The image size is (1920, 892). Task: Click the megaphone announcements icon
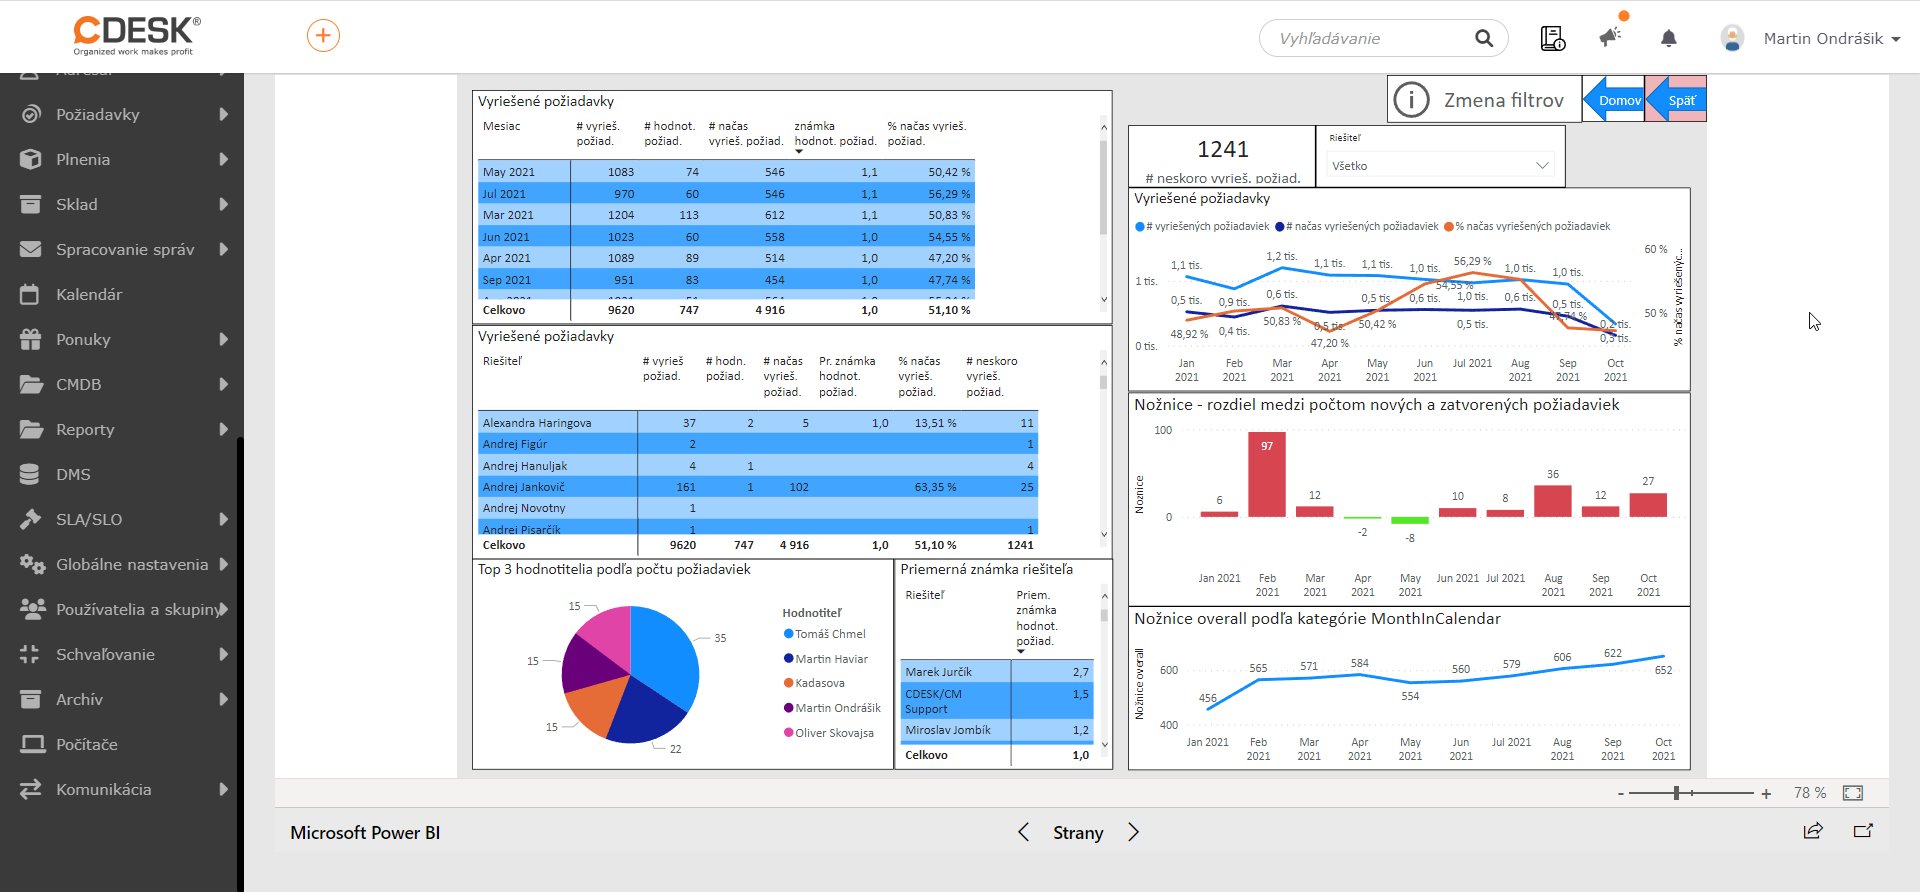coord(1610,38)
